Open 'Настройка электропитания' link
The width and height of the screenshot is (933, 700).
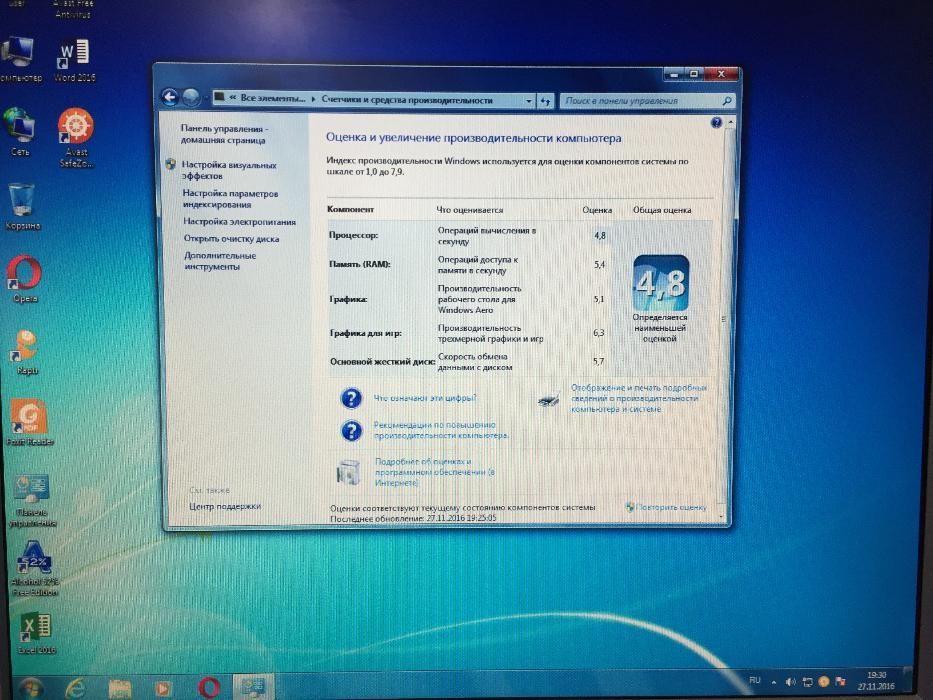pos(239,221)
